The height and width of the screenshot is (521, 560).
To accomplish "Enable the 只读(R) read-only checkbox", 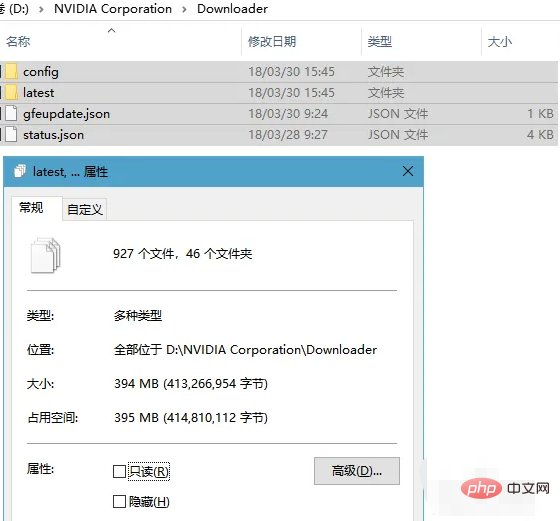I will coord(119,471).
